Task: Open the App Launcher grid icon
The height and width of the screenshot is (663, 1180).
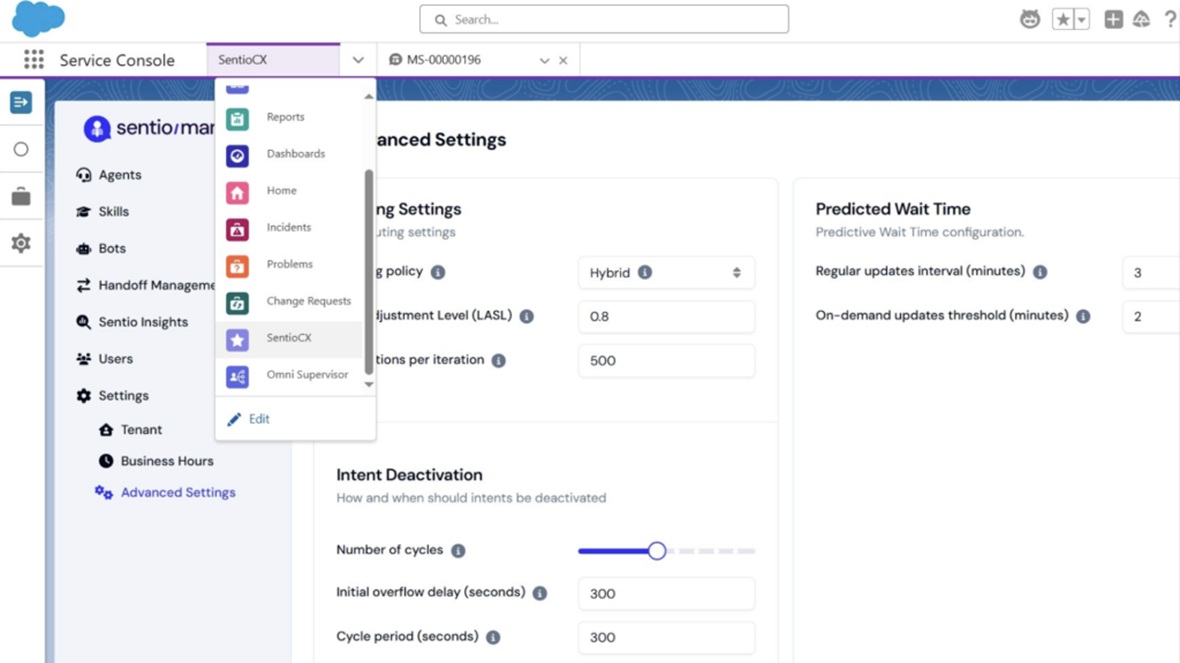Action: coord(34,59)
